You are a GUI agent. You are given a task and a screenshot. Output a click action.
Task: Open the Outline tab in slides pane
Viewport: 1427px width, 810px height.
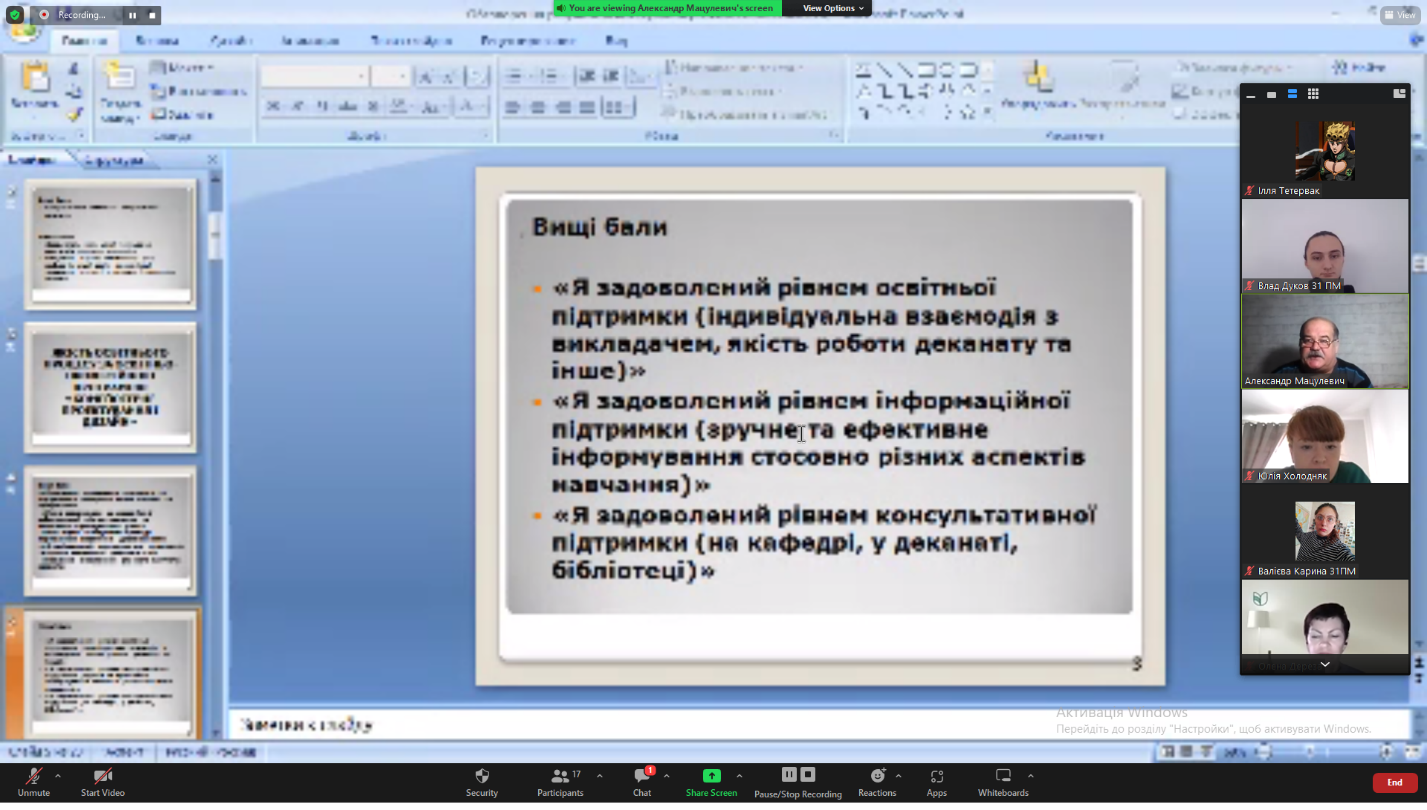click(x=113, y=160)
